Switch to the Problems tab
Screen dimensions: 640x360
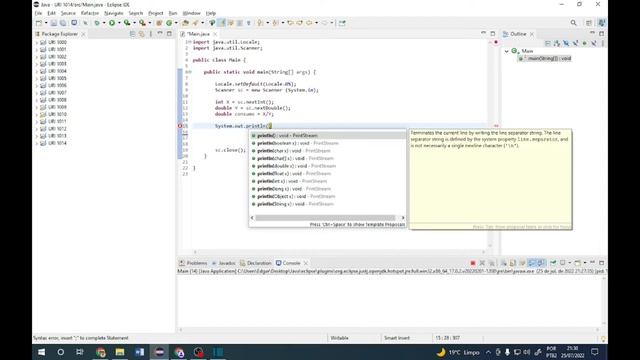[193, 263]
